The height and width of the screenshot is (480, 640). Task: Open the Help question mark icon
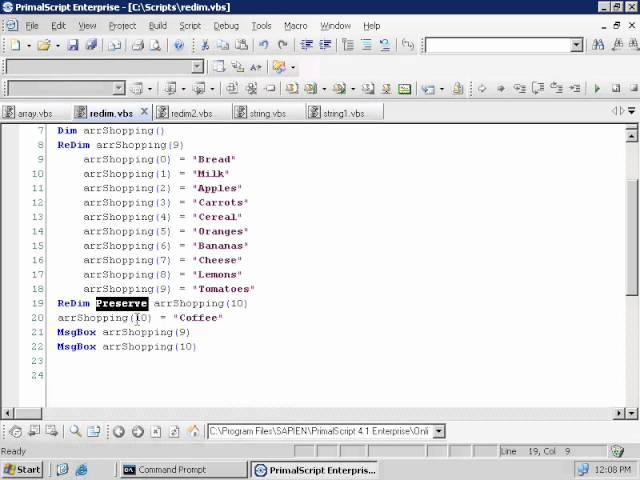pos(179,45)
